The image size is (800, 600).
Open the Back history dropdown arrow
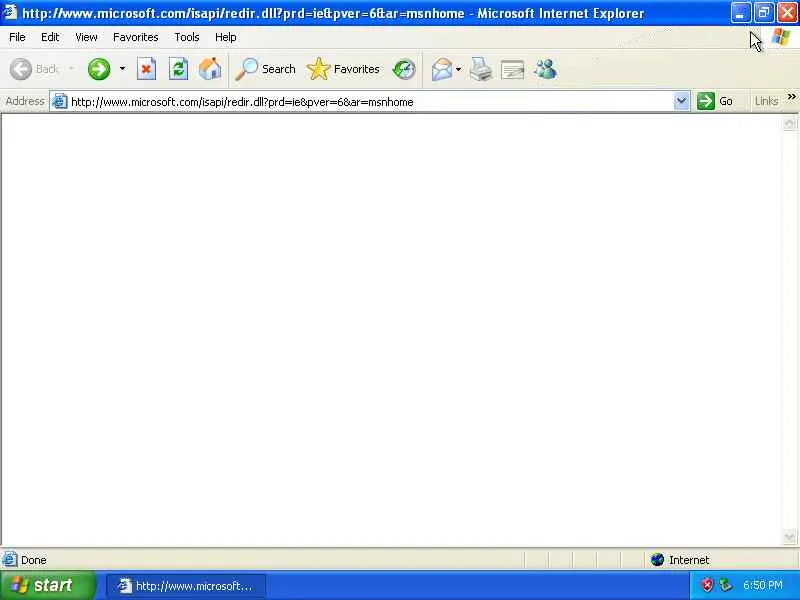72,68
